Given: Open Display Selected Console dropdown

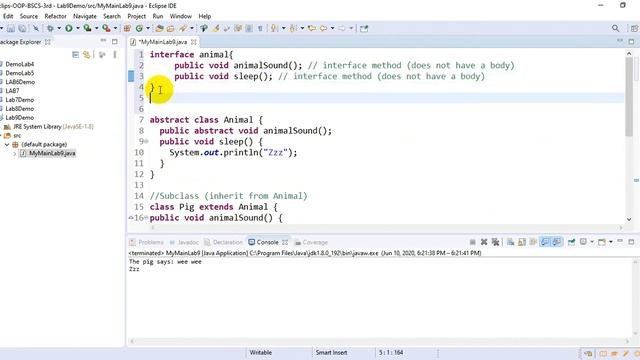Looking at the screenshot, I should pyautogui.click(x=592, y=242).
